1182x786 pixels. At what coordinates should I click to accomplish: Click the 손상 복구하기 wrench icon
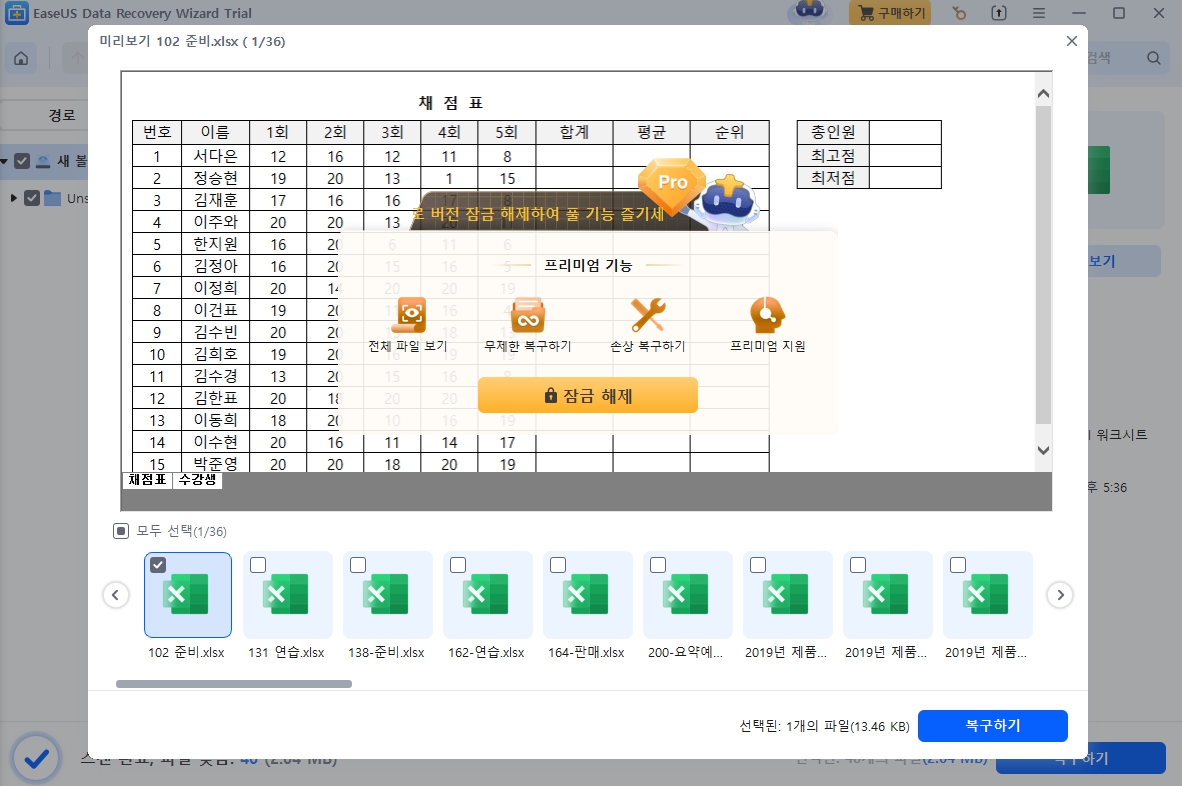pyautogui.click(x=647, y=314)
